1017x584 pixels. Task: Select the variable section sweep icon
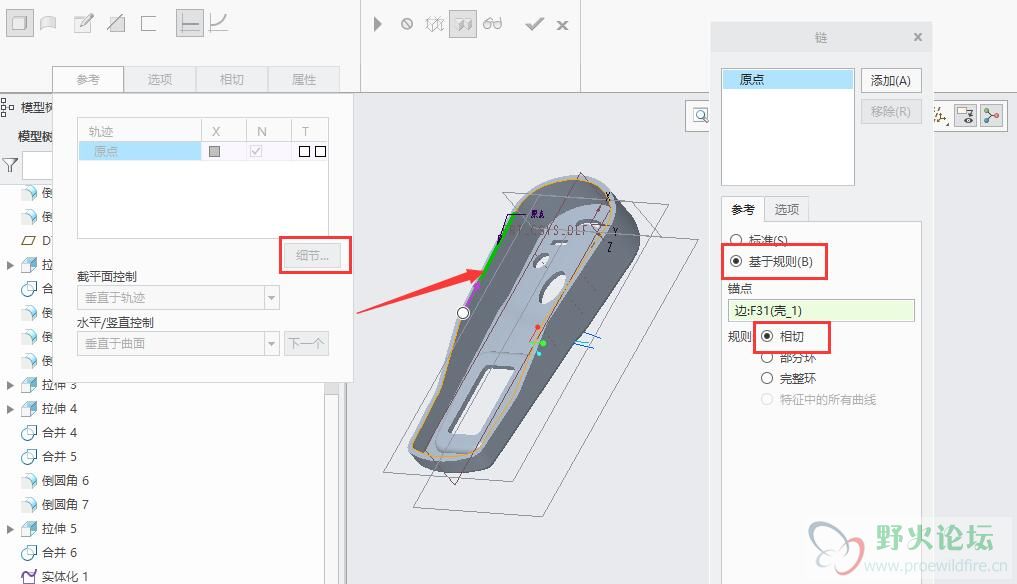(x=219, y=24)
